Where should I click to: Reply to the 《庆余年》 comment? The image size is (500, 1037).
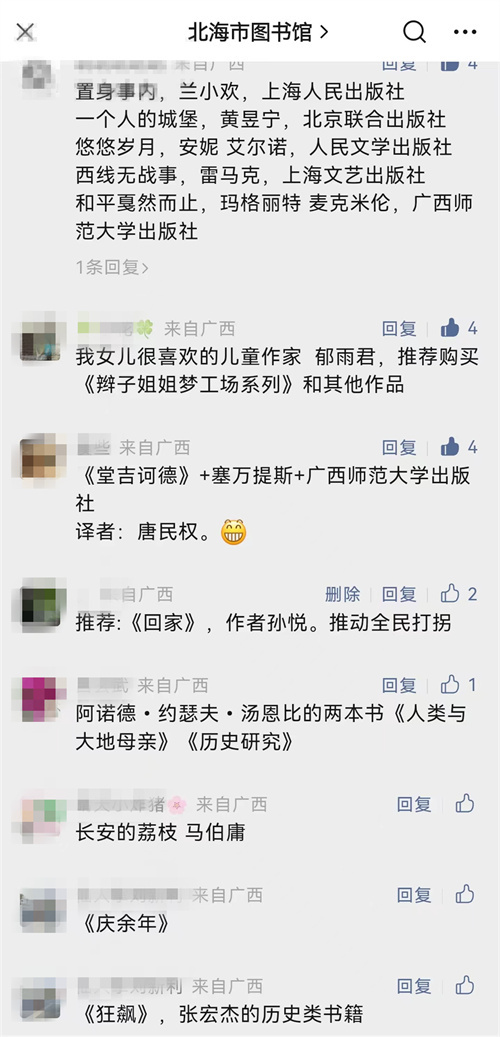pyautogui.click(x=414, y=895)
